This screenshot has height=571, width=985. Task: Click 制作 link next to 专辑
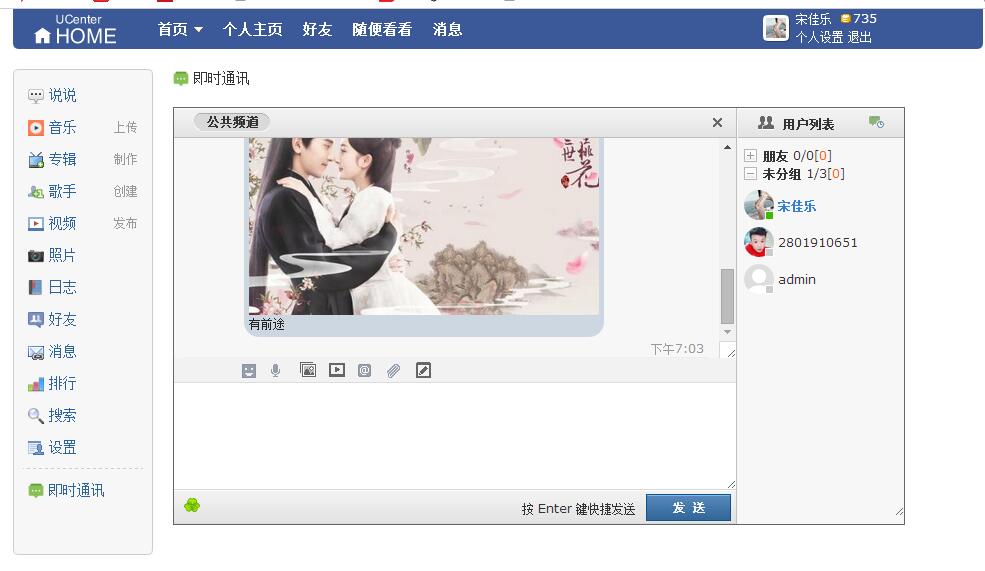point(126,160)
